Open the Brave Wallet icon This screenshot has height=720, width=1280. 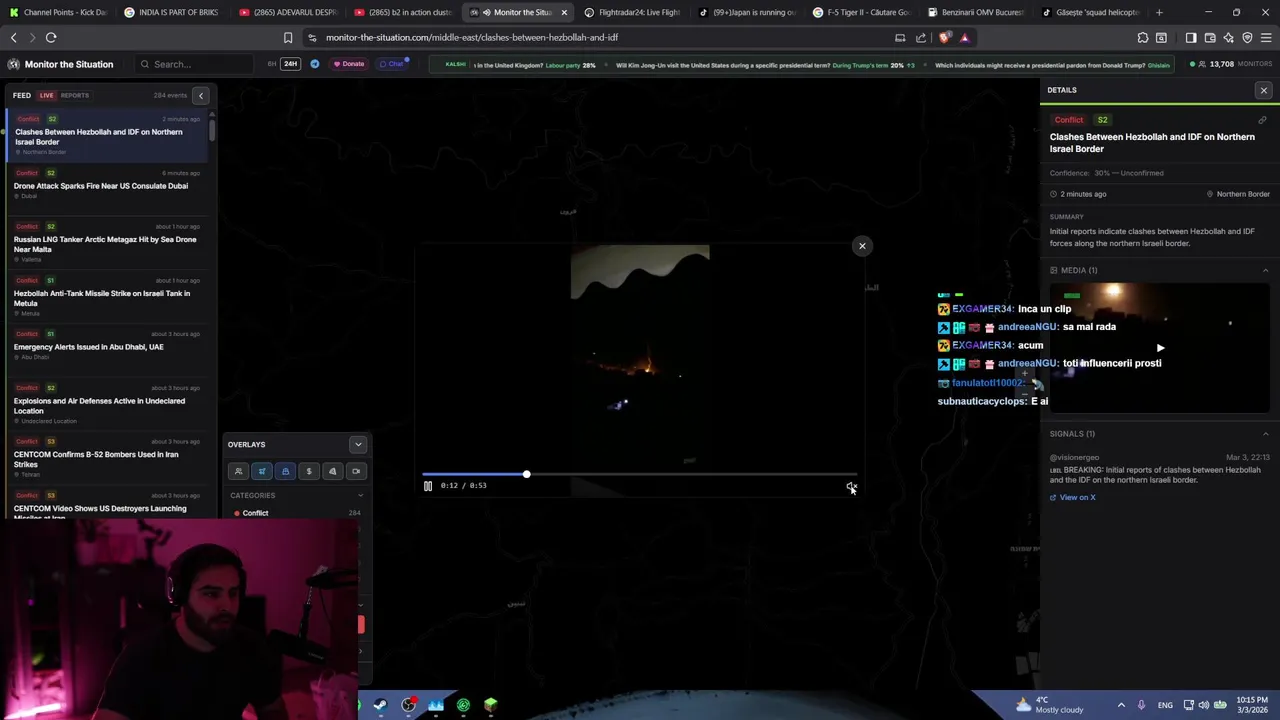(x=1210, y=37)
